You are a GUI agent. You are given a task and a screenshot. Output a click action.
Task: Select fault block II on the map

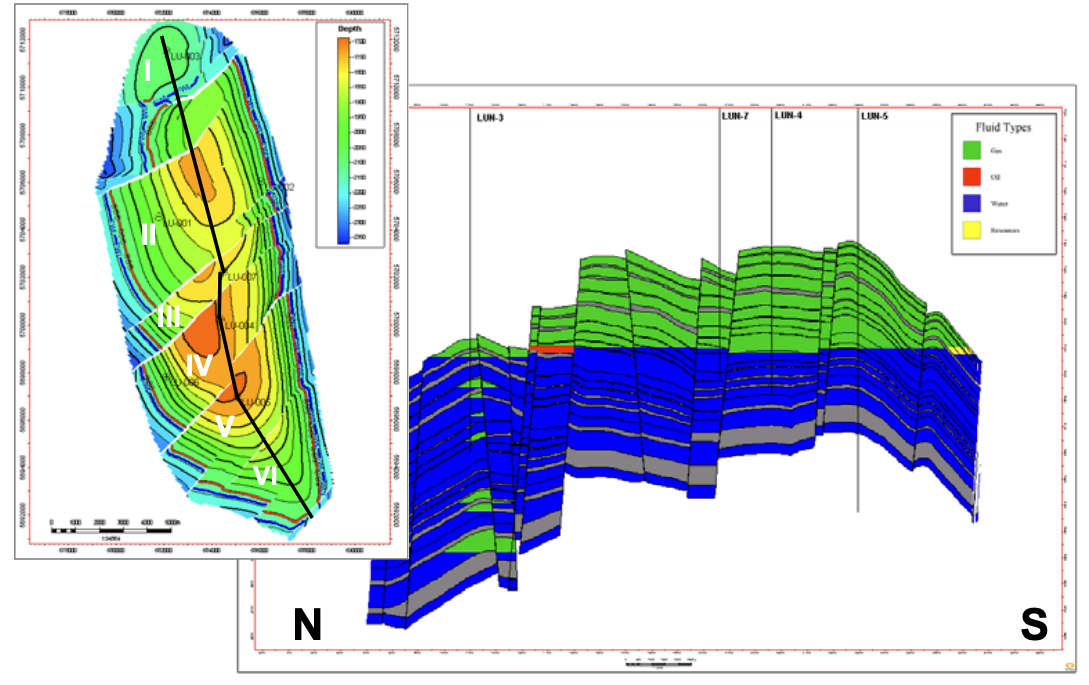click(x=149, y=235)
